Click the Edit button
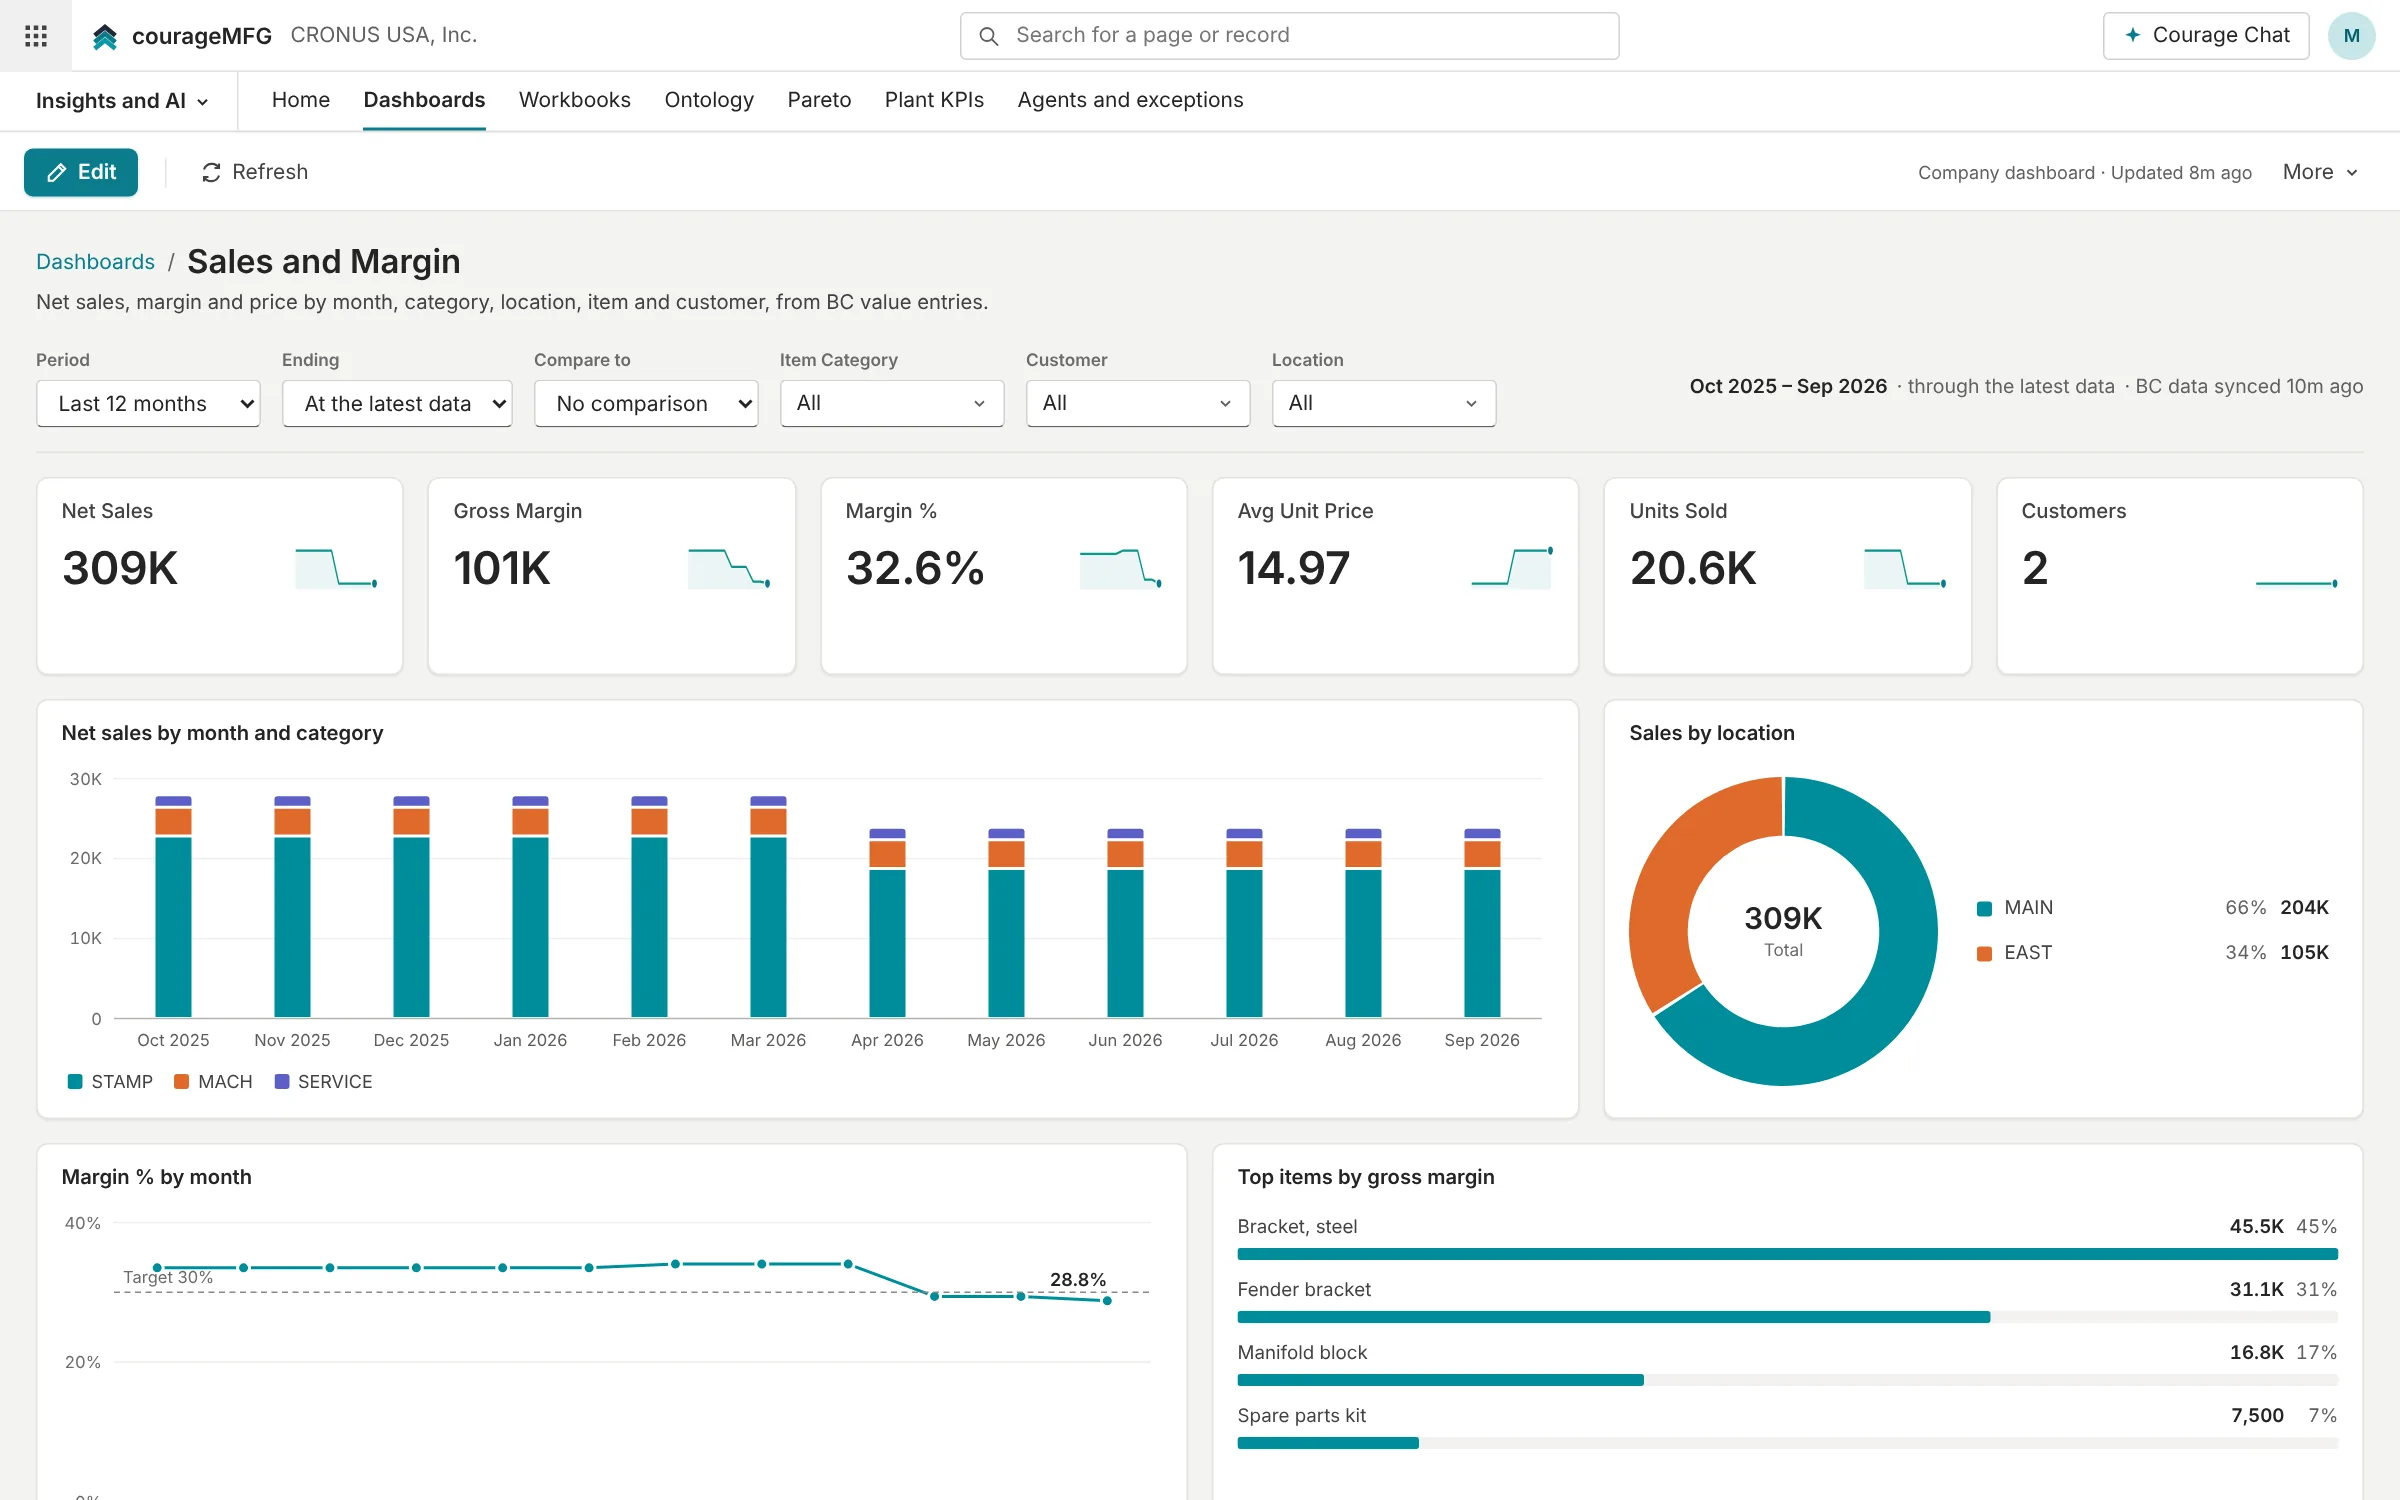 coord(81,172)
